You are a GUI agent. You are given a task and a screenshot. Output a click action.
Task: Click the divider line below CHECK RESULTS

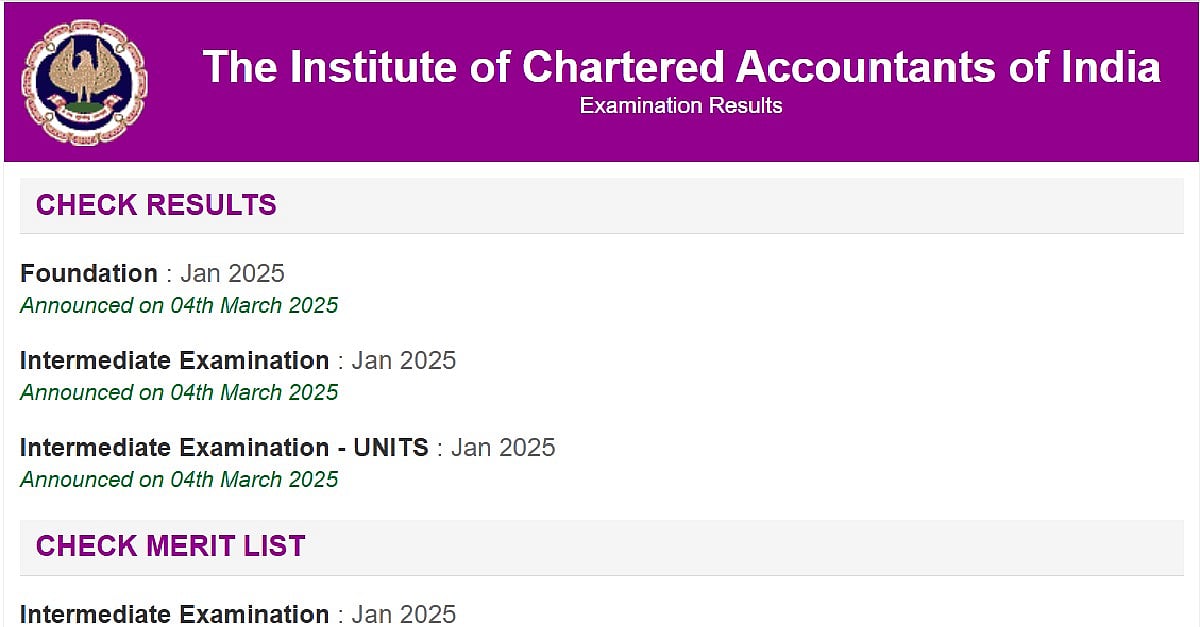tap(600, 233)
